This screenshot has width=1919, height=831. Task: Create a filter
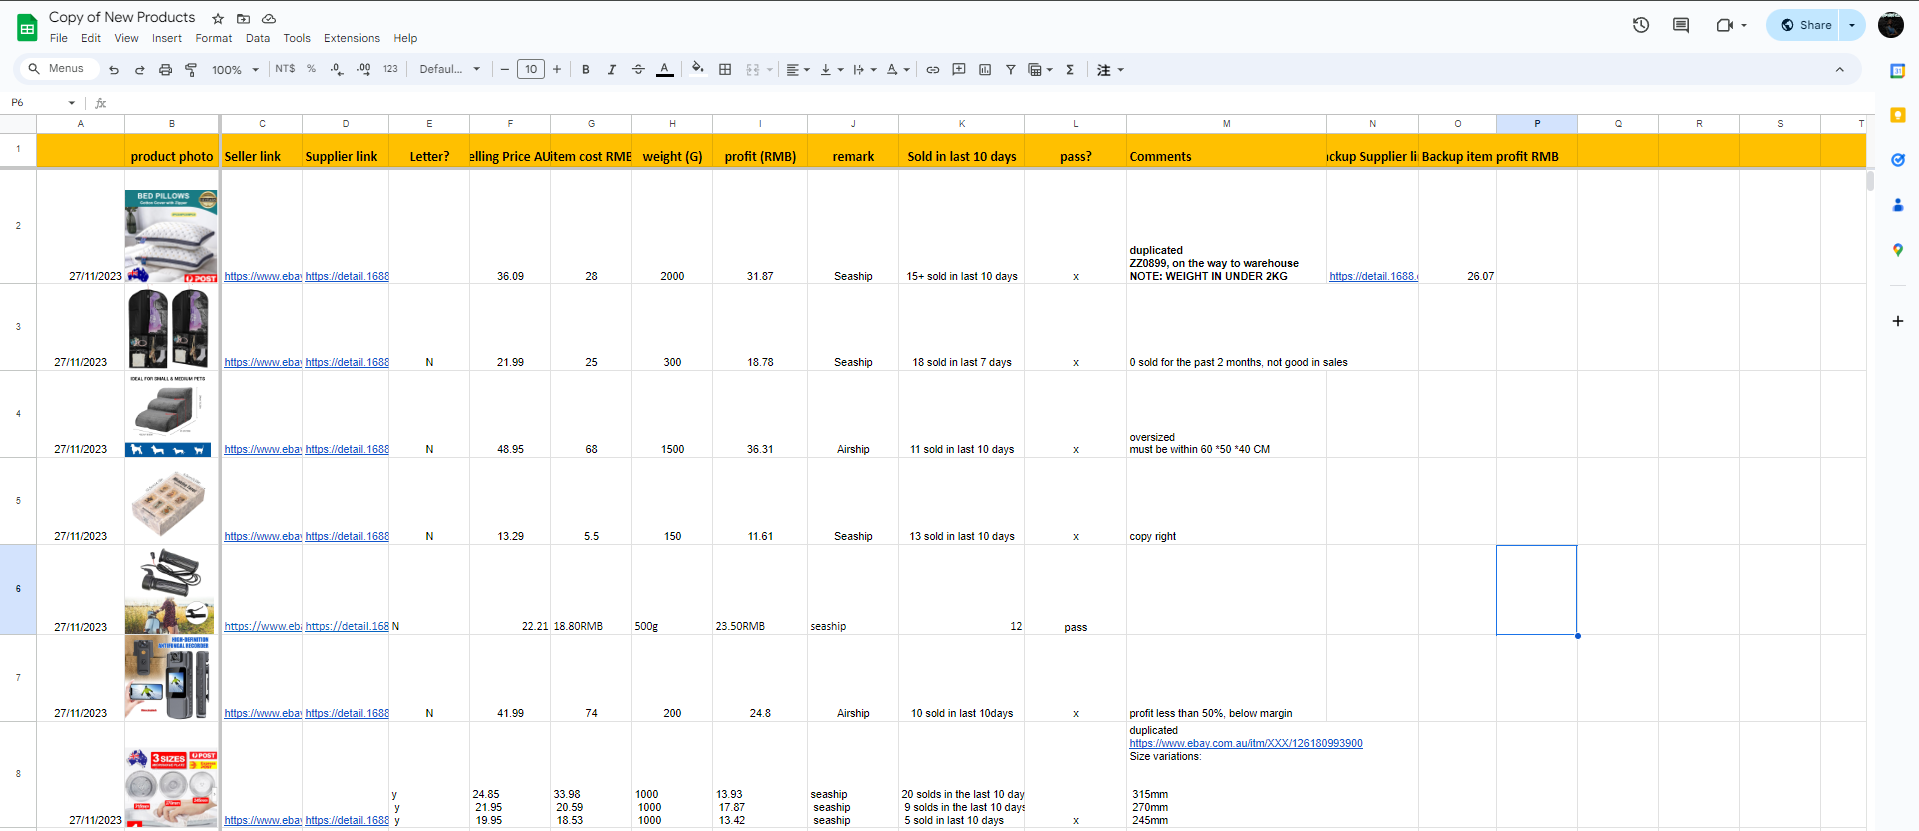pos(1011,70)
